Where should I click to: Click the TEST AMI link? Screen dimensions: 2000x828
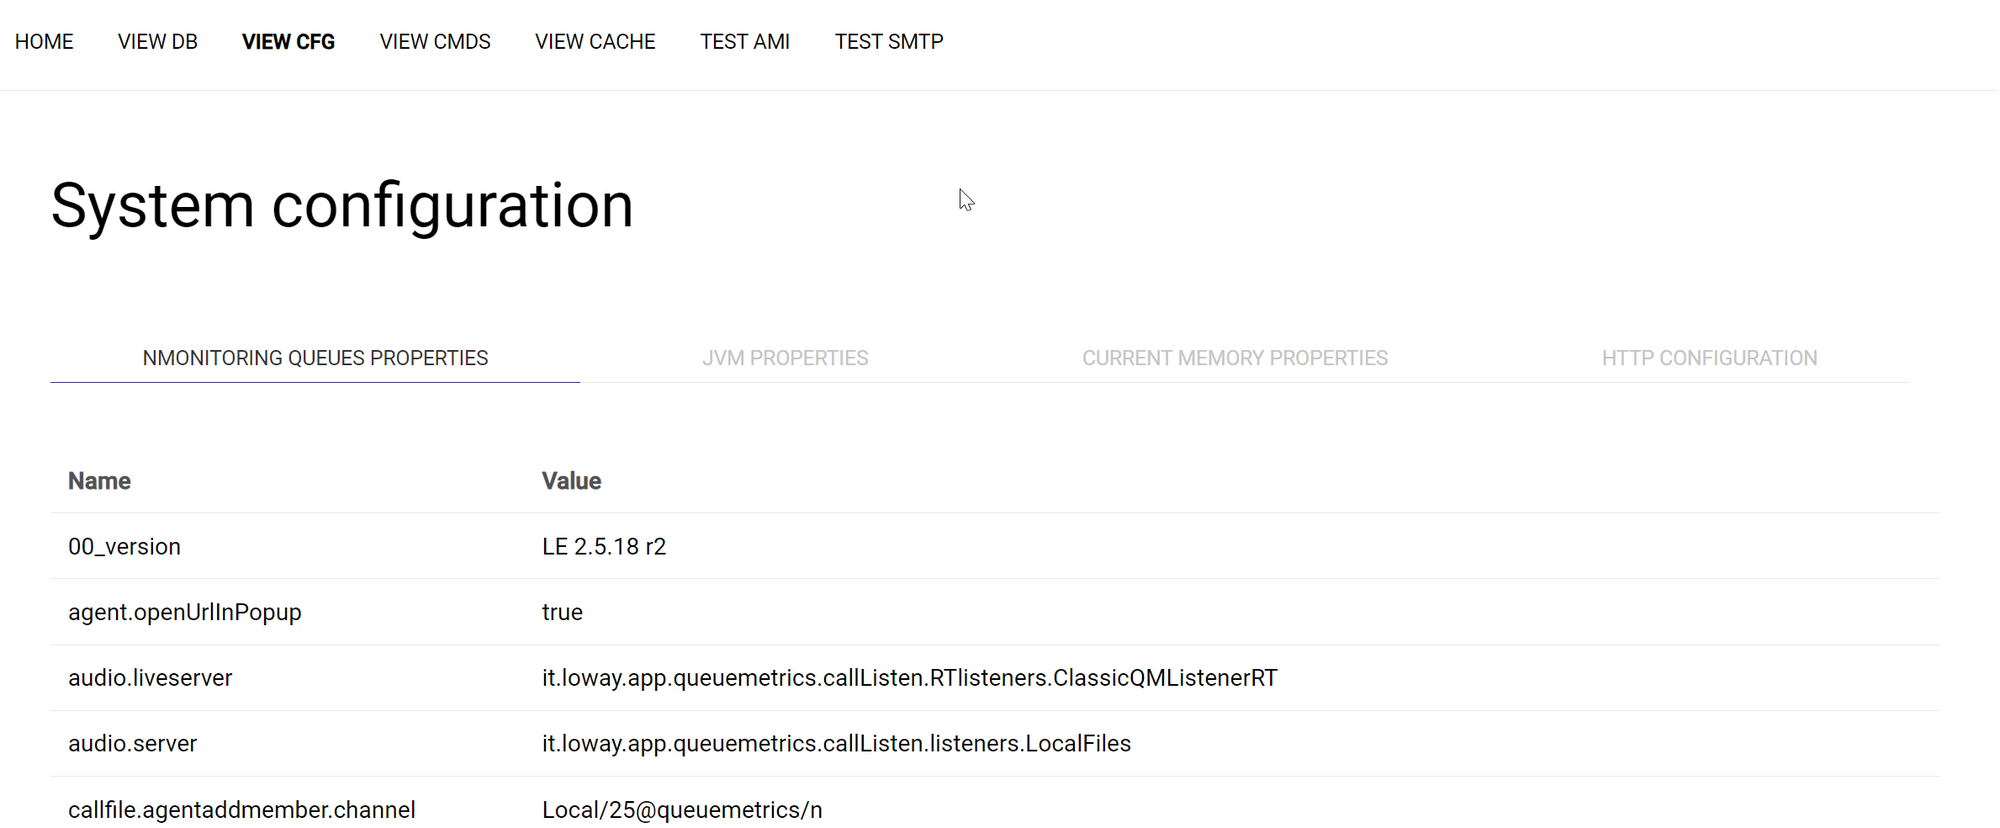(x=745, y=42)
